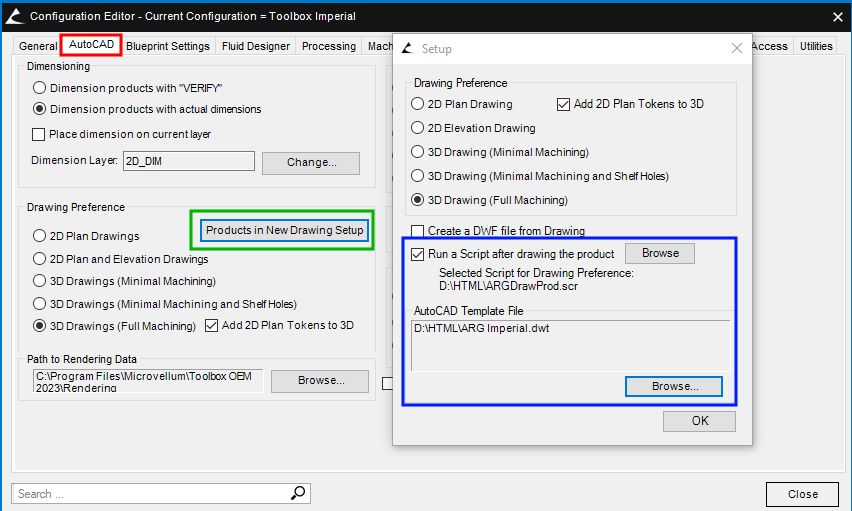Confirm Setup dialog with OK
The height and width of the screenshot is (511, 852).
point(699,421)
